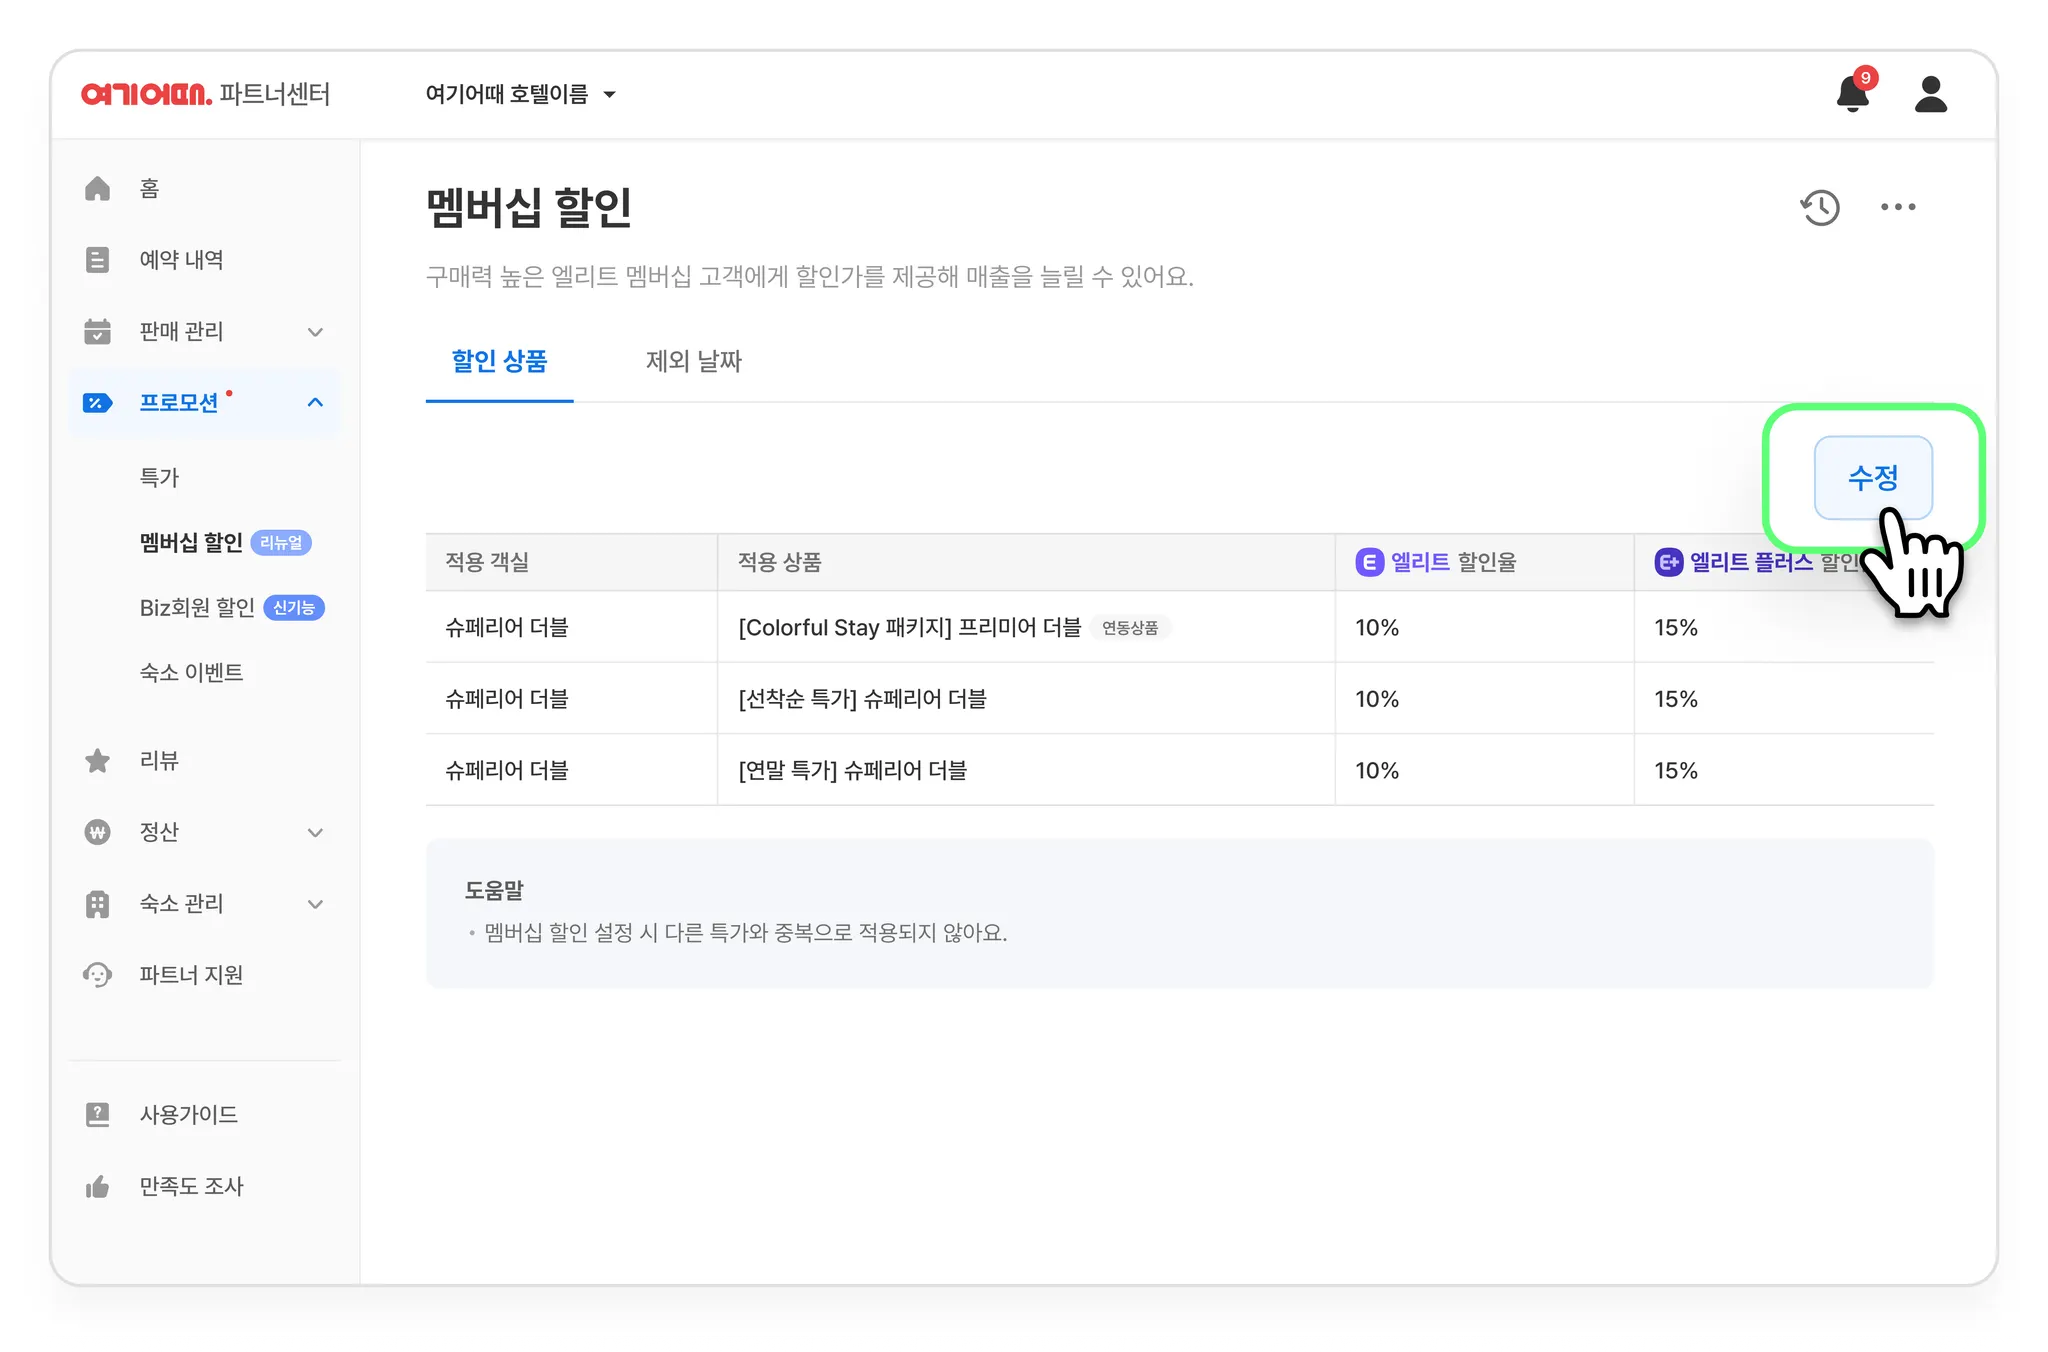Viewport: 2048px width, 1352px height.
Task: Click the 파트너 지원 headset icon
Action: click(x=97, y=975)
